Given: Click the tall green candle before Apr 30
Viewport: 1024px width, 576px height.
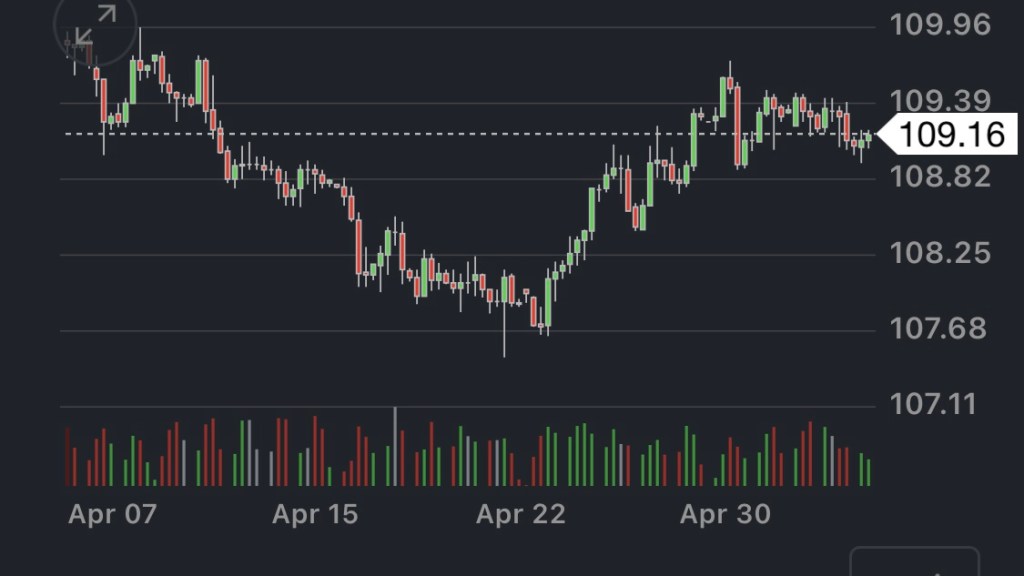Looking at the screenshot, I should pos(694,140).
